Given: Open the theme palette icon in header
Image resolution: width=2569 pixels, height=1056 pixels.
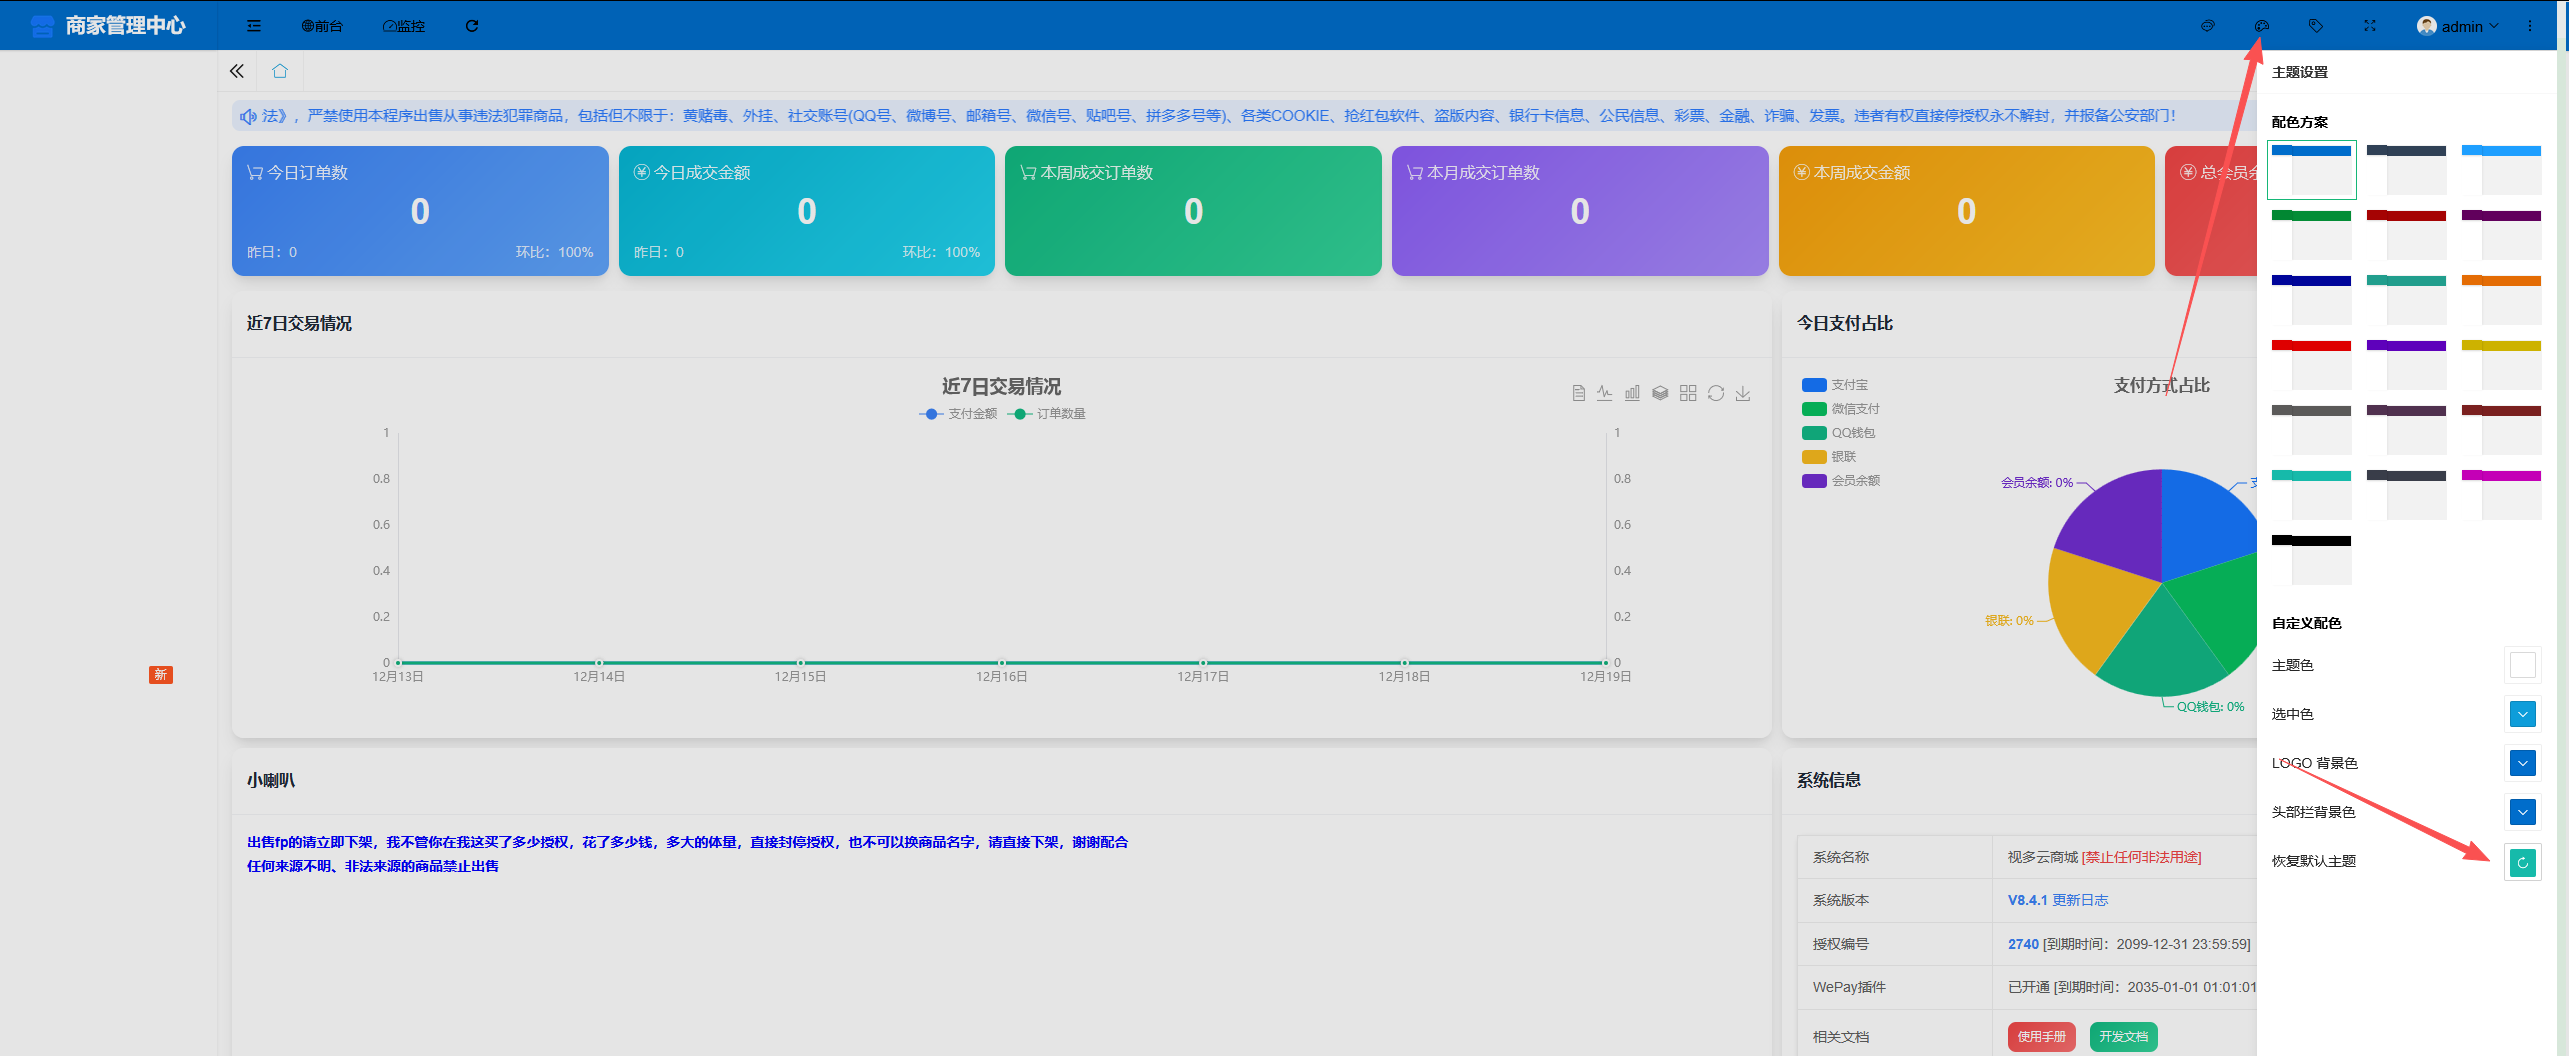Looking at the screenshot, I should [2262, 26].
